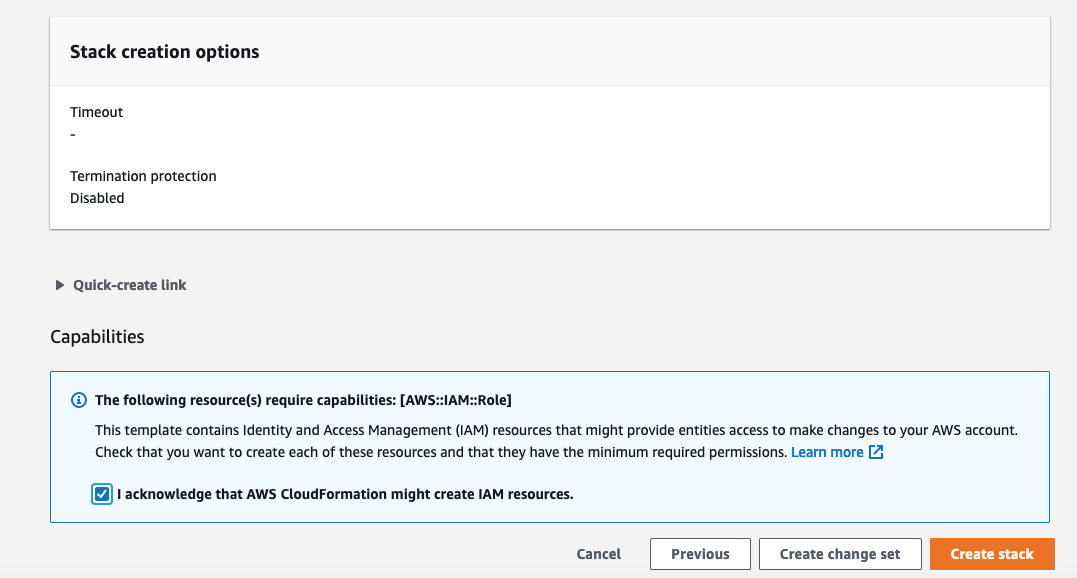
Task: Select Create change set instead of creating
Action: 840,553
